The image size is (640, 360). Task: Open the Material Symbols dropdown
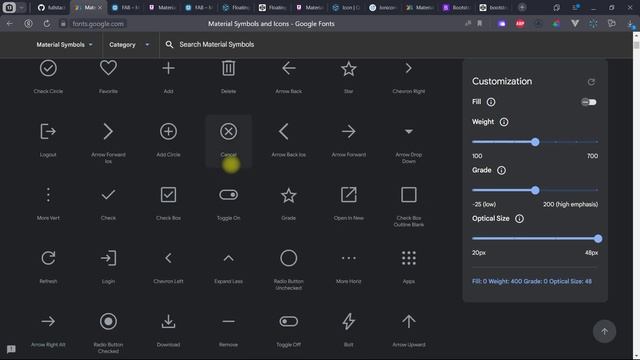64,44
